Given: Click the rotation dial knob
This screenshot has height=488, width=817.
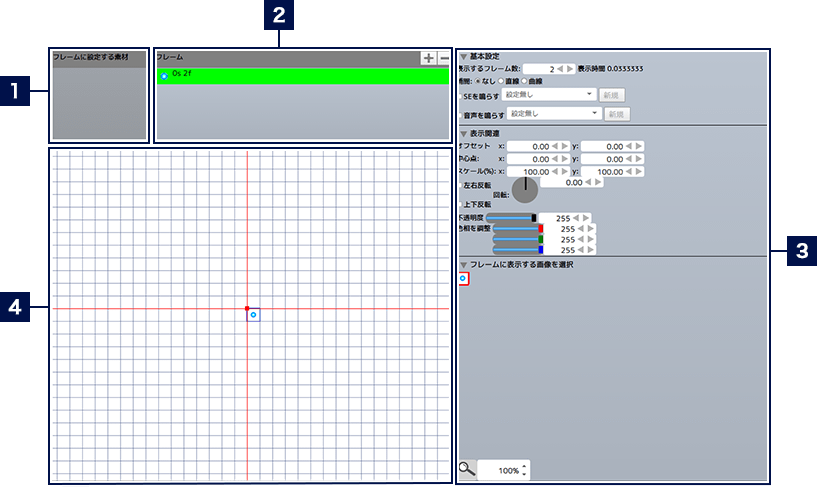Looking at the screenshot, I should (x=524, y=190).
